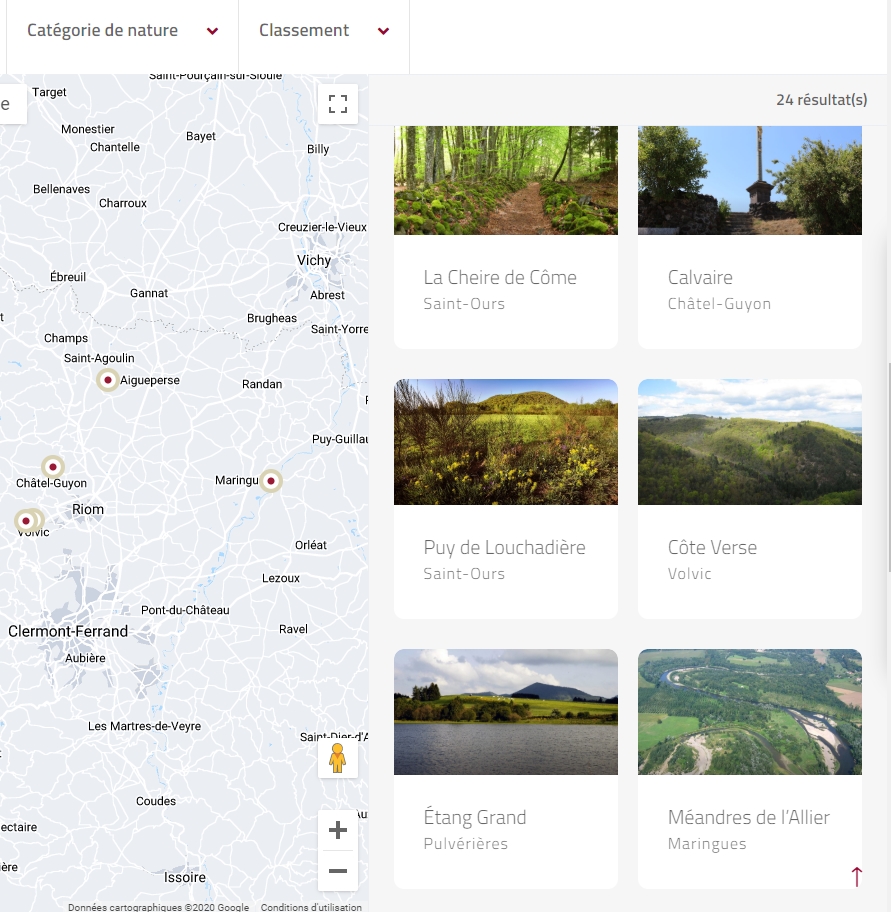Open the La Cheire de Côme title link
The height and width of the screenshot is (912, 891).
tap(500, 277)
